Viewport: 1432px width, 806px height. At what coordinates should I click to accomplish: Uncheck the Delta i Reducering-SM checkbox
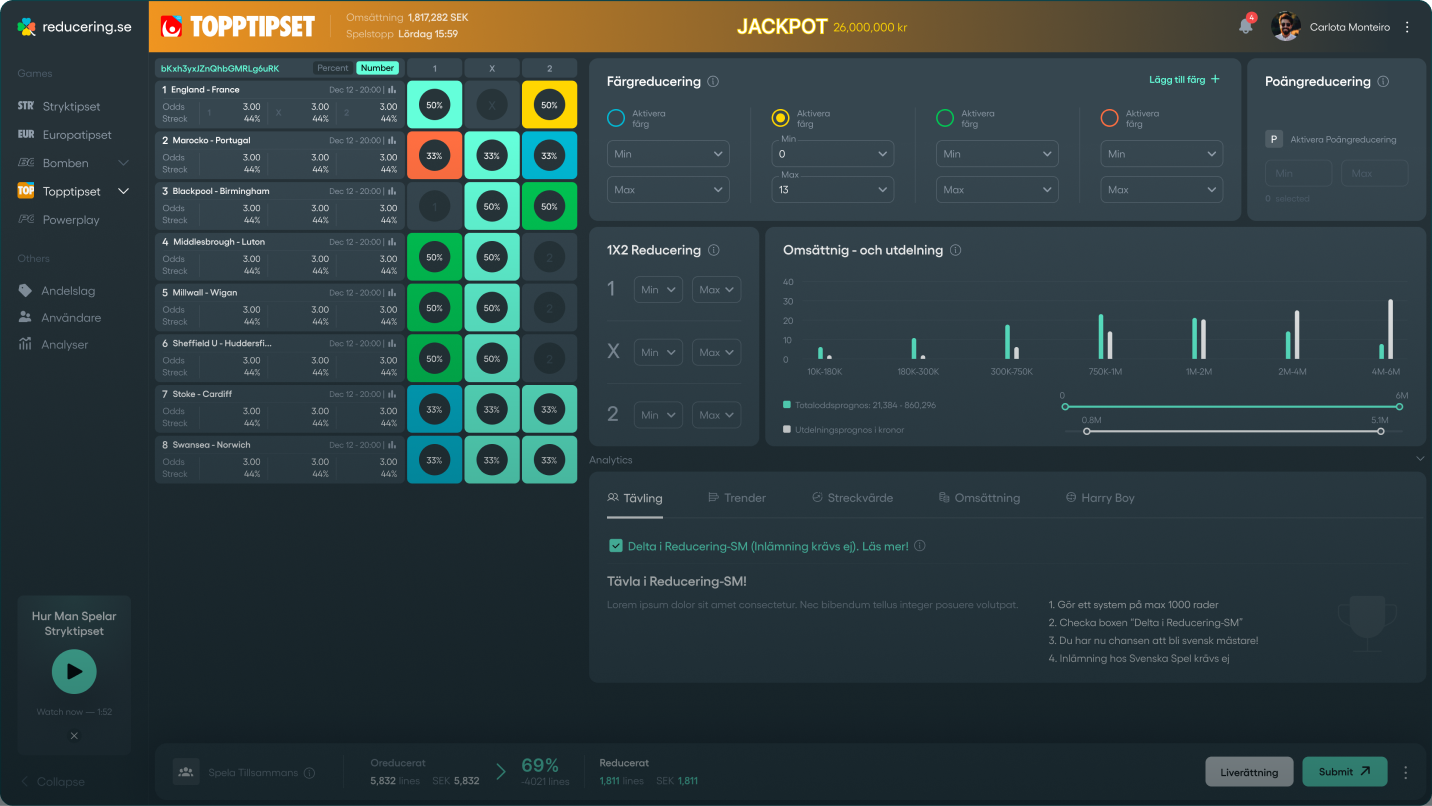click(616, 546)
